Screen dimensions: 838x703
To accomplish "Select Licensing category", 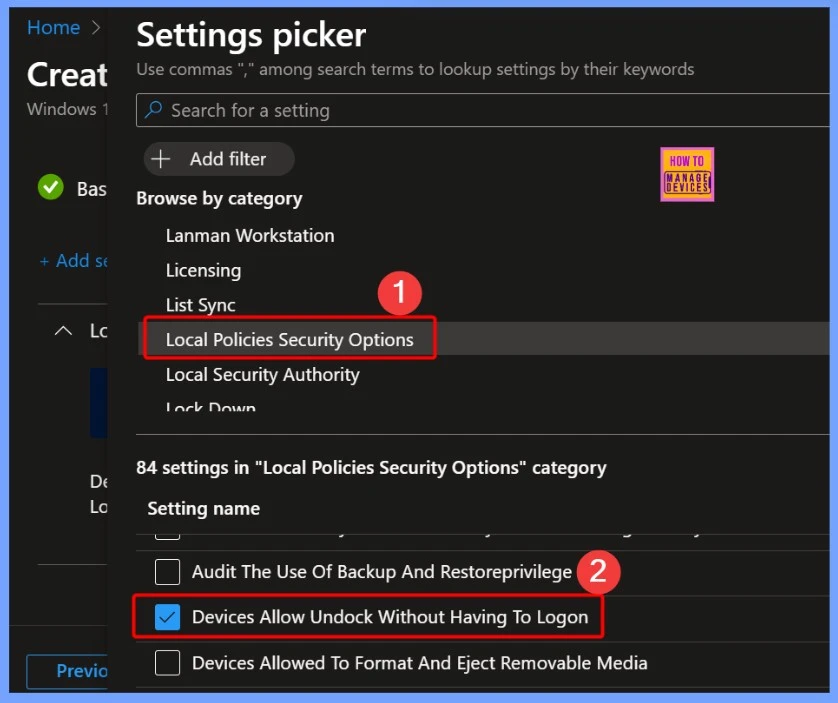I will click(203, 271).
